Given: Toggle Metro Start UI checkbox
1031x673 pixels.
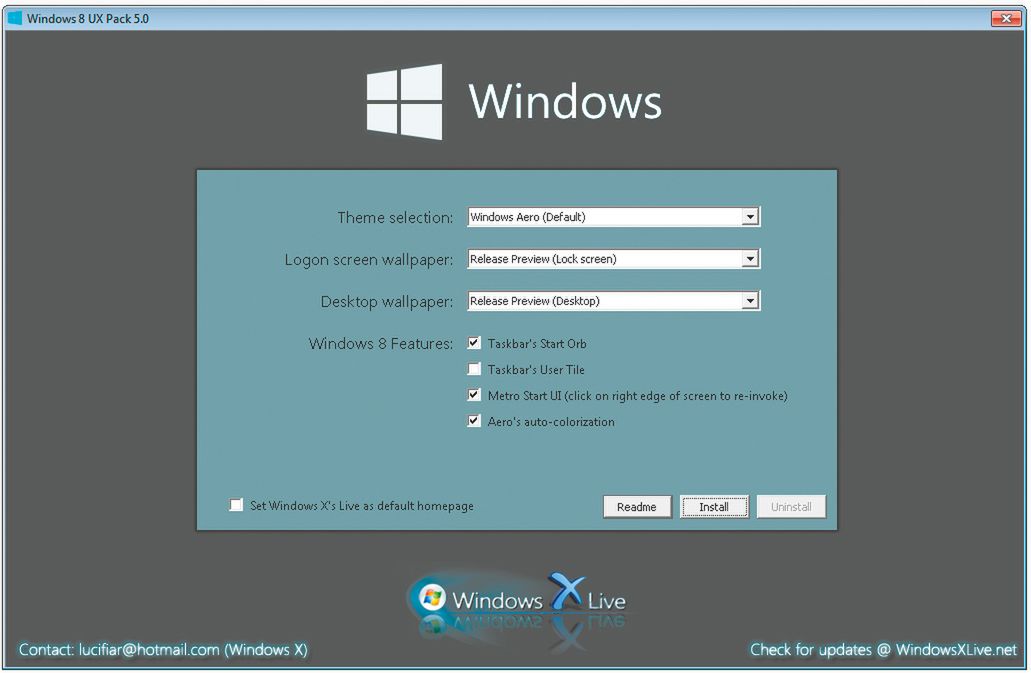Looking at the screenshot, I should click(474, 395).
